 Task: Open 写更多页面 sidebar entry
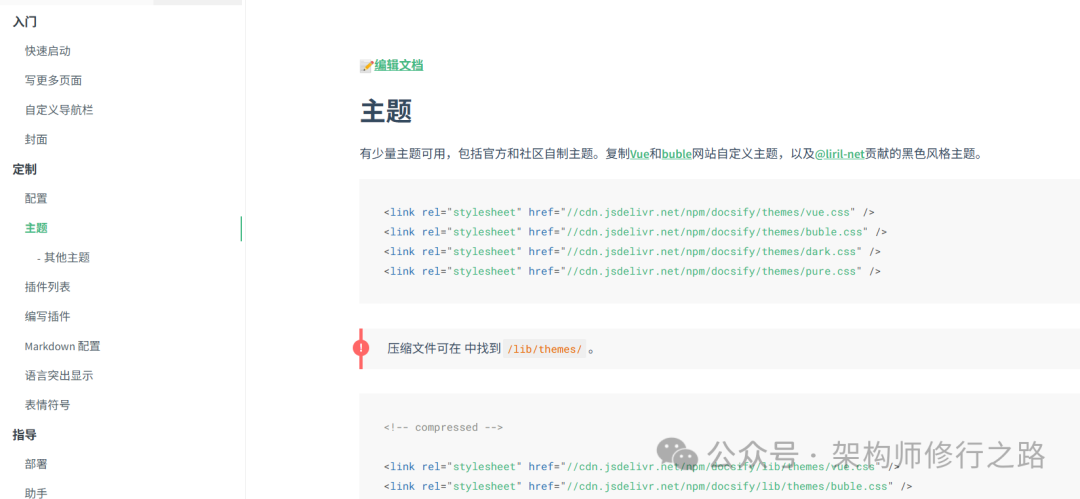pos(53,81)
